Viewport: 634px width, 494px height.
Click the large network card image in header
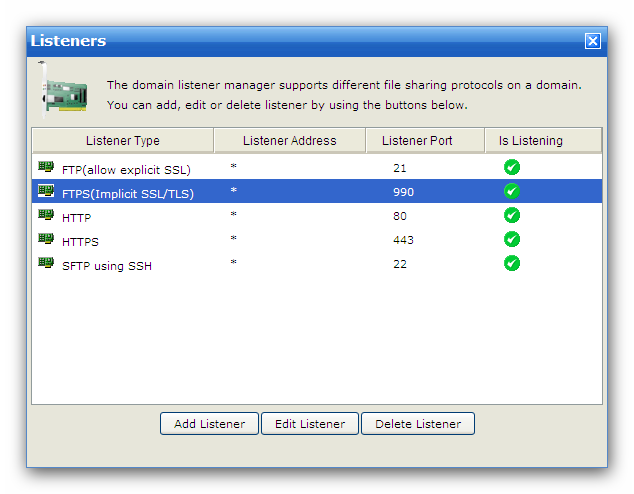[63, 90]
